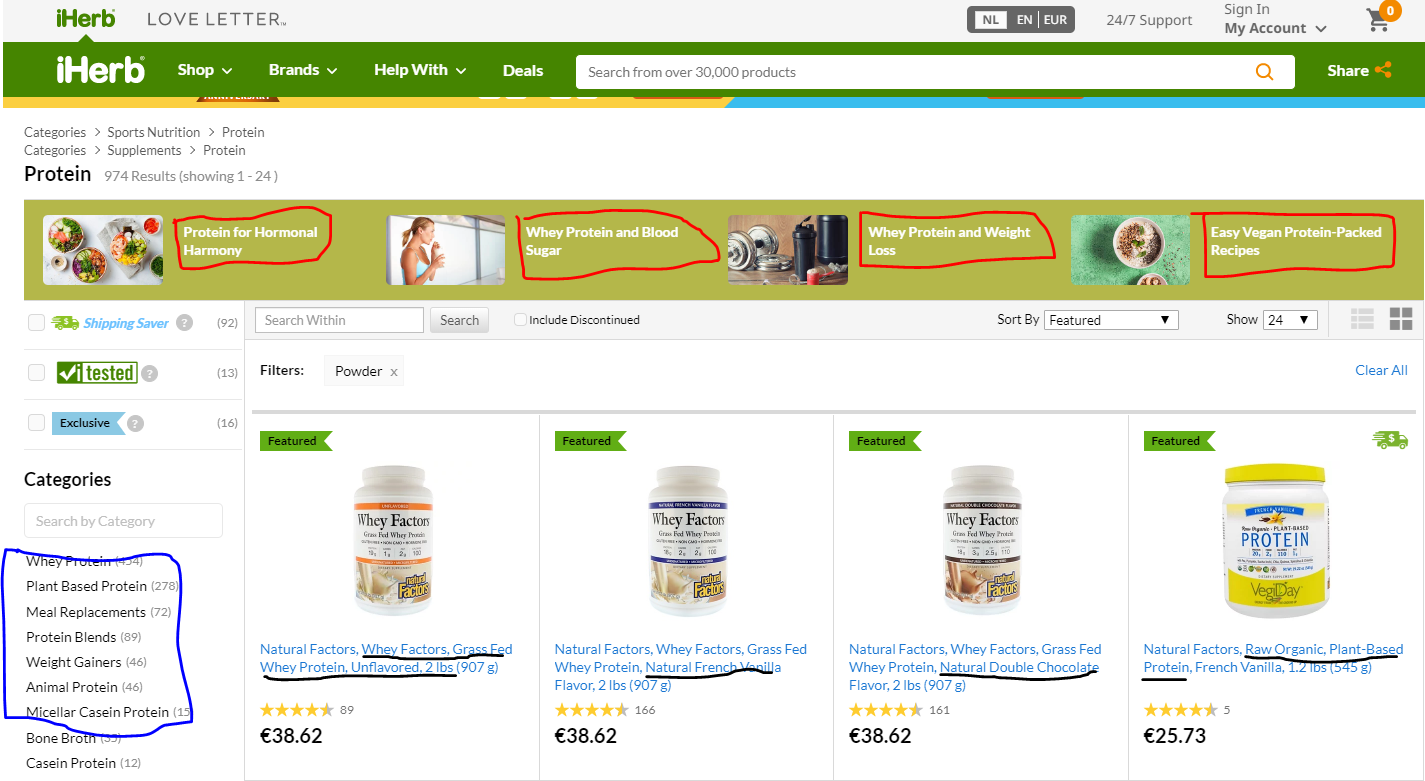Click the orange search magnifier icon
Viewport: 1425px width, 781px height.
click(x=1265, y=72)
